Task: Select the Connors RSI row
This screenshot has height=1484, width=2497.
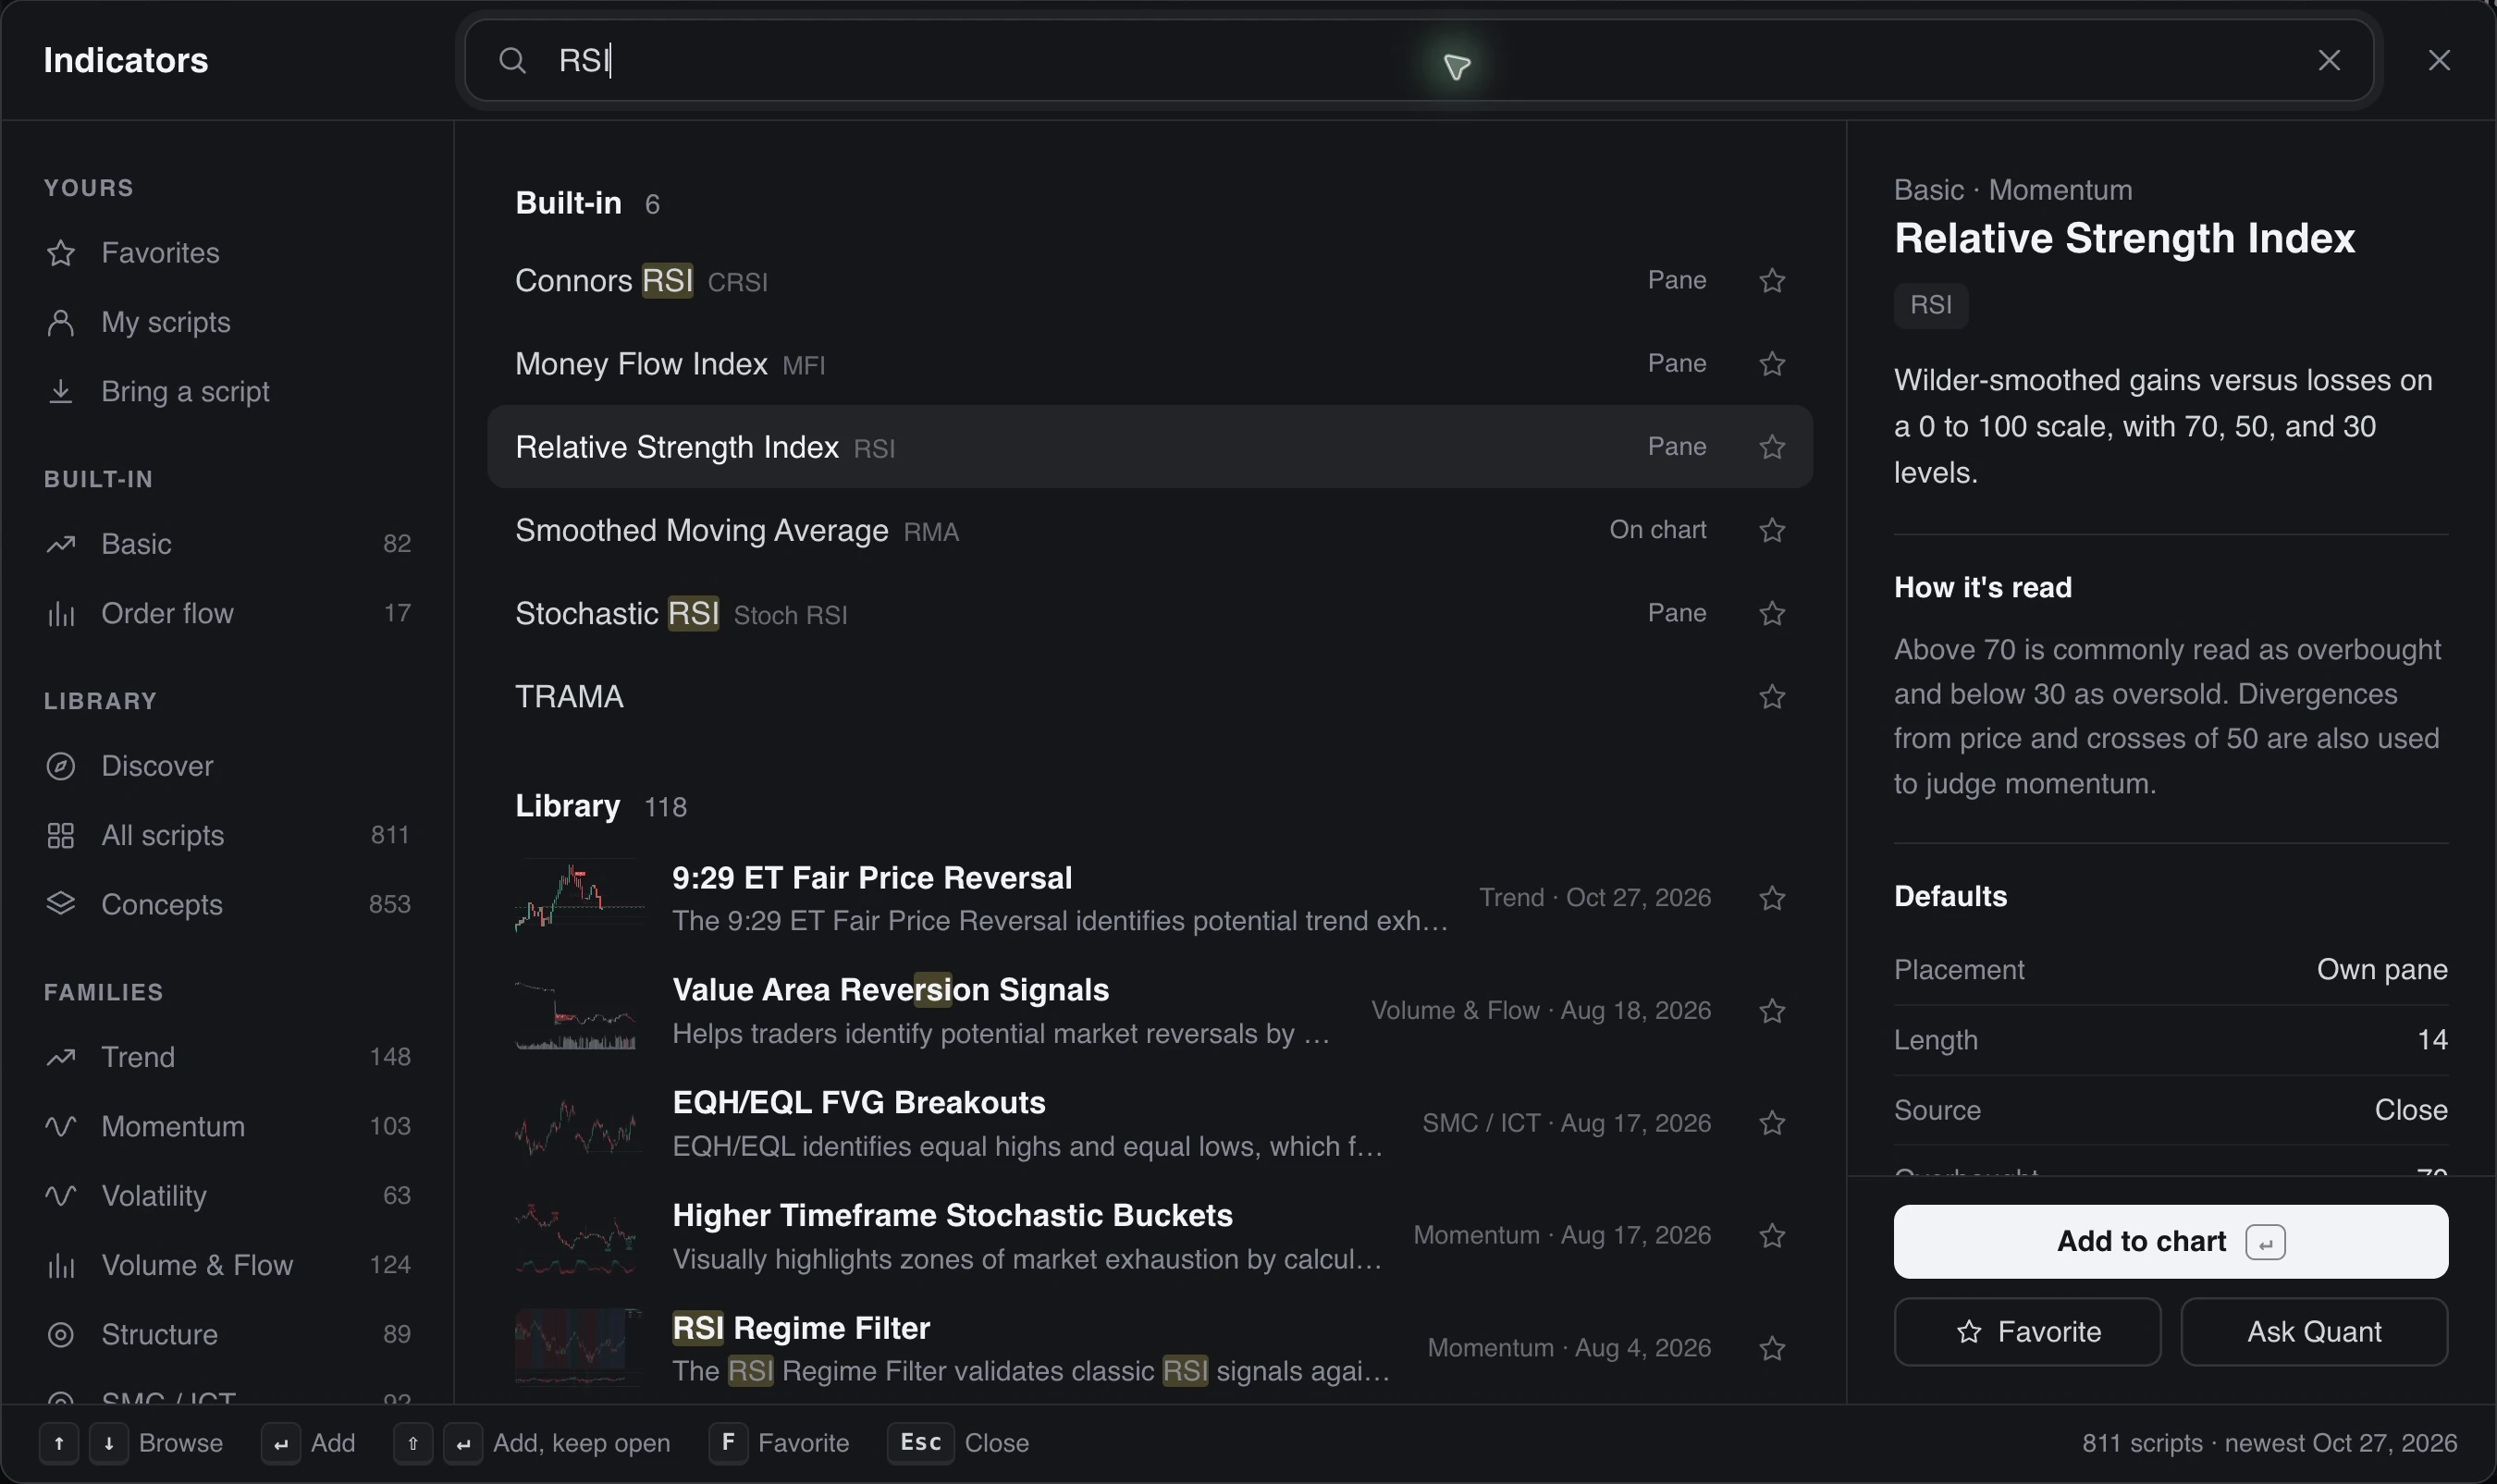Action: pyautogui.click(x=1149, y=280)
